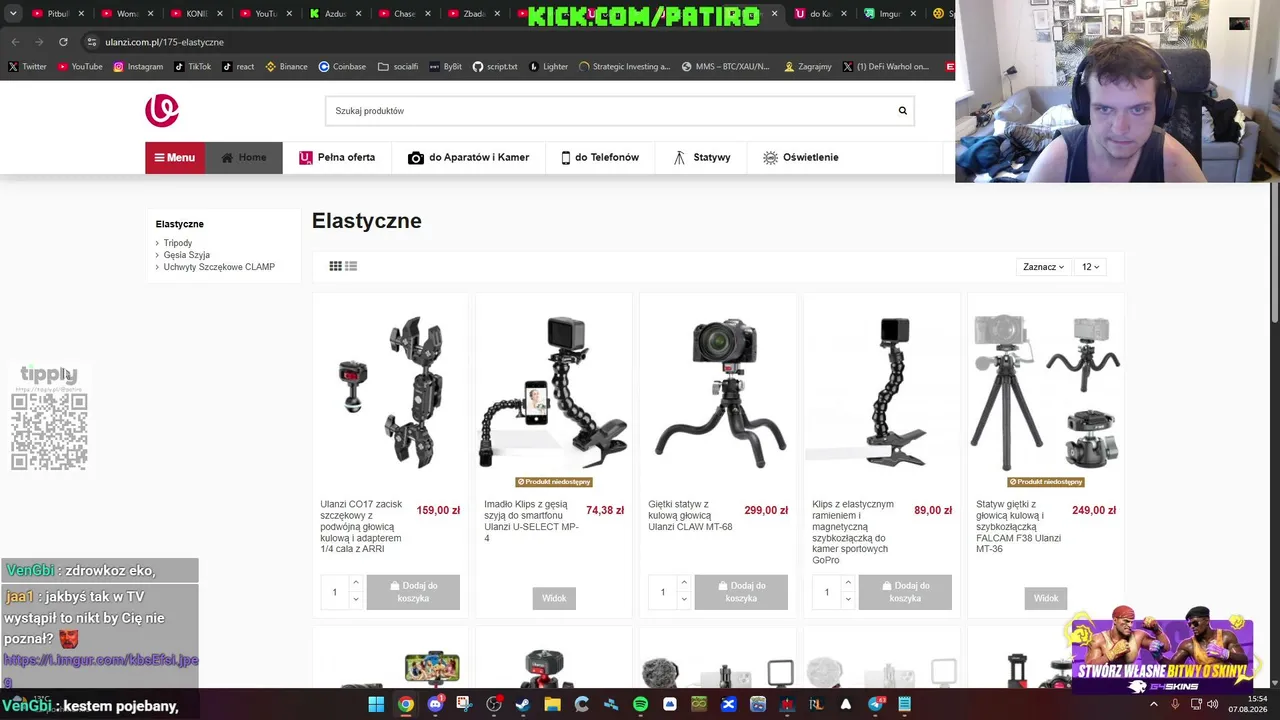Open the Ulanzi U-SELECT MP-4 product image

[x=554, y=392]
